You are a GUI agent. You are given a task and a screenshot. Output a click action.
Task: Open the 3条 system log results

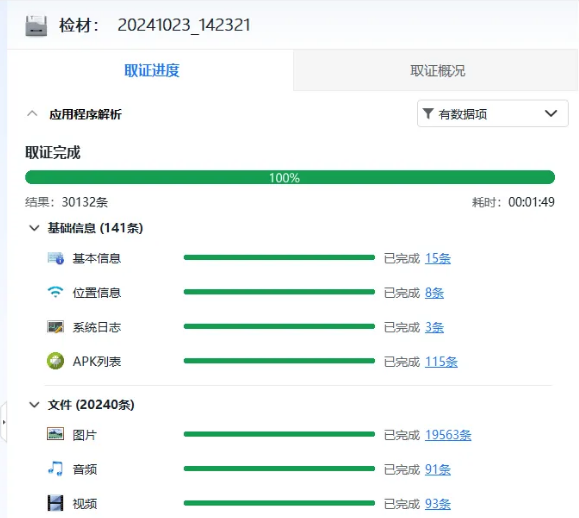pyautogui.click(x=434, y=327)
